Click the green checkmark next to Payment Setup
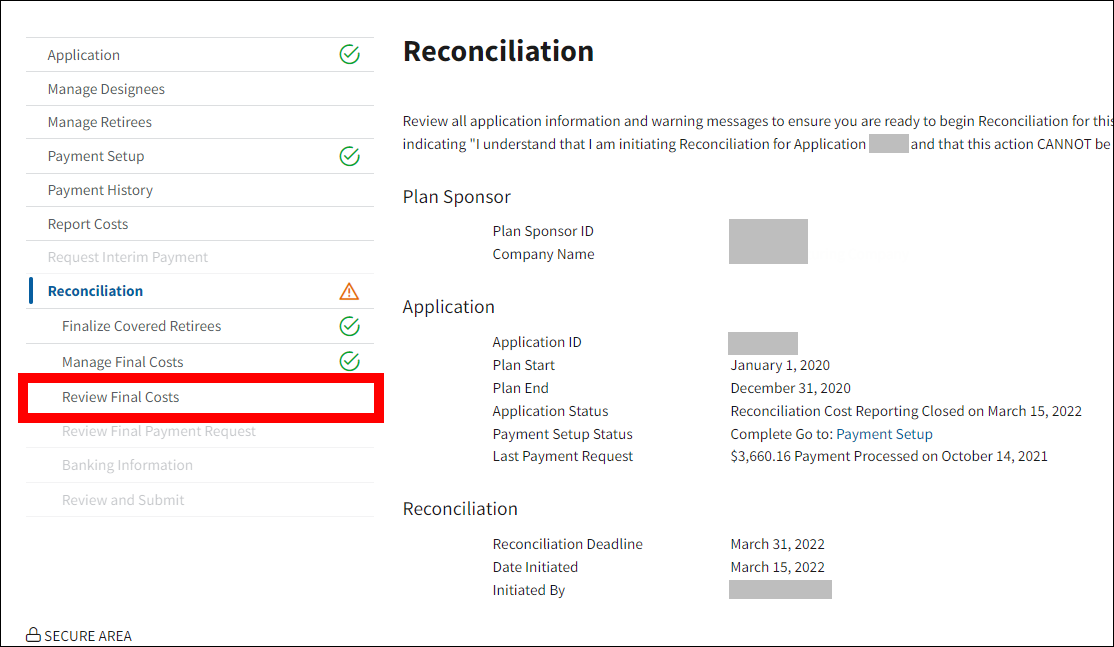Image resolution: width=1114 pixels, height=647 pixels. [x=349, y=156]
